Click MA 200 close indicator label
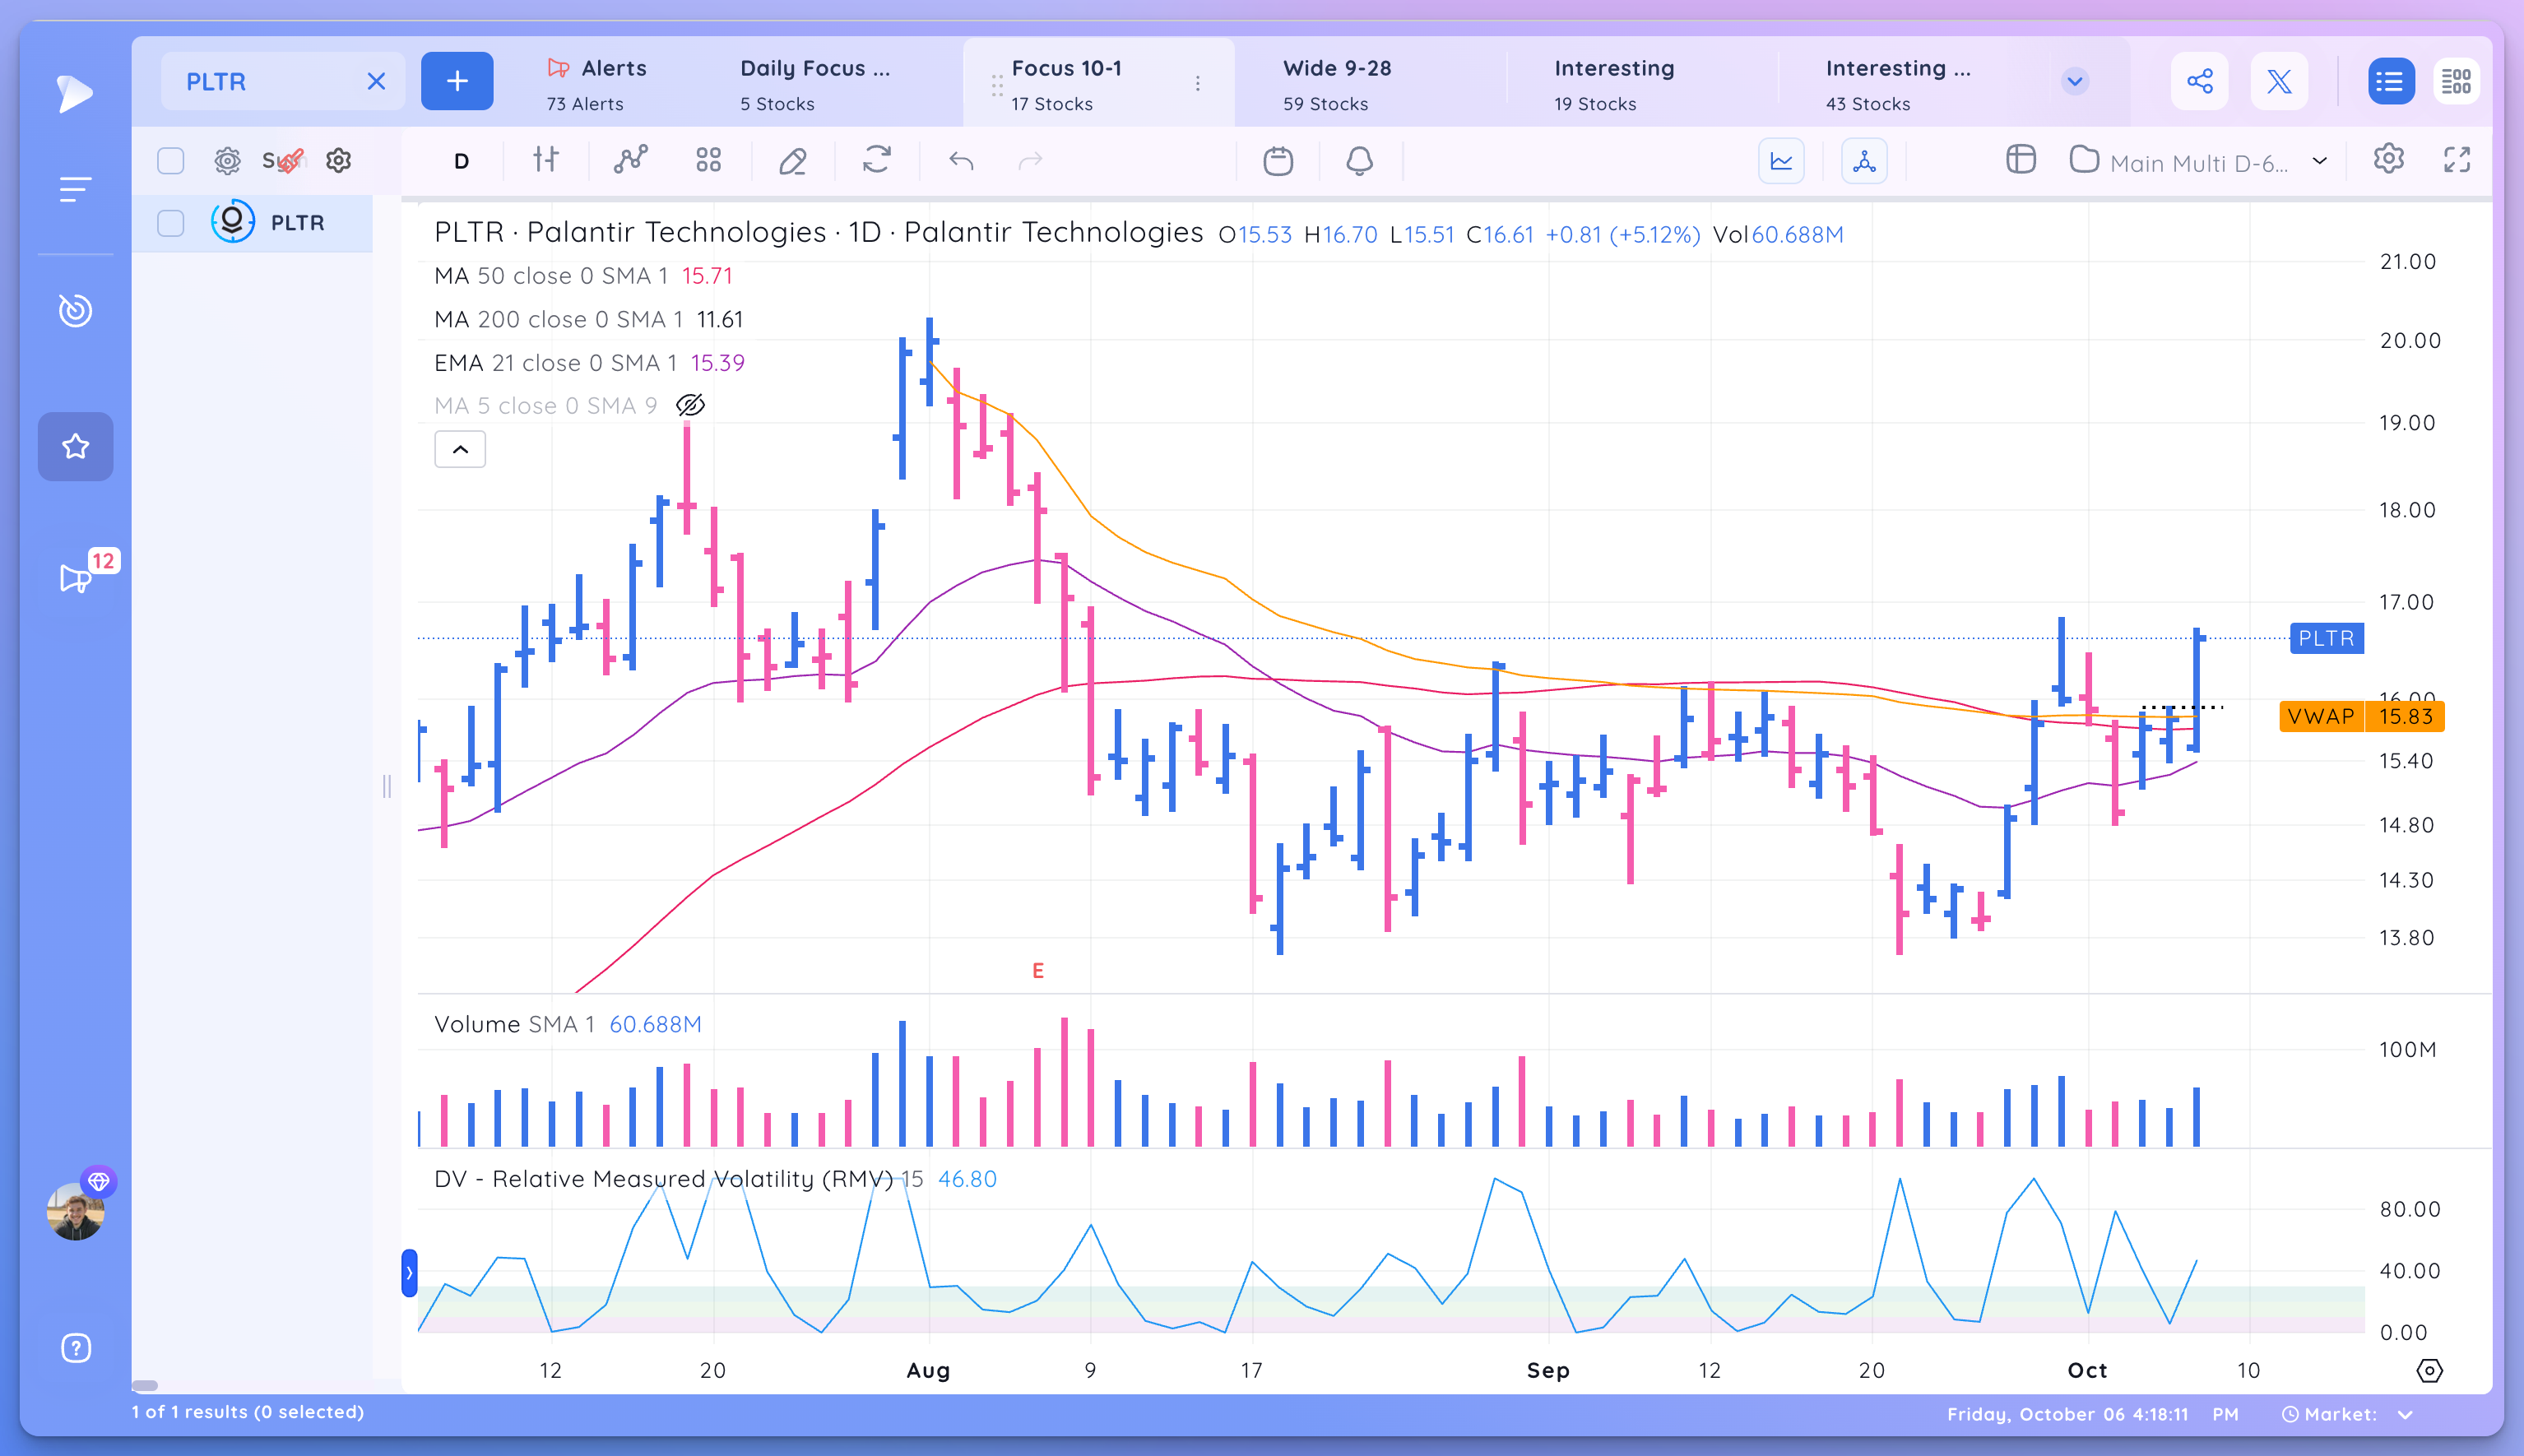Viewport: 2524px width, 1456px height. point(558,320)
